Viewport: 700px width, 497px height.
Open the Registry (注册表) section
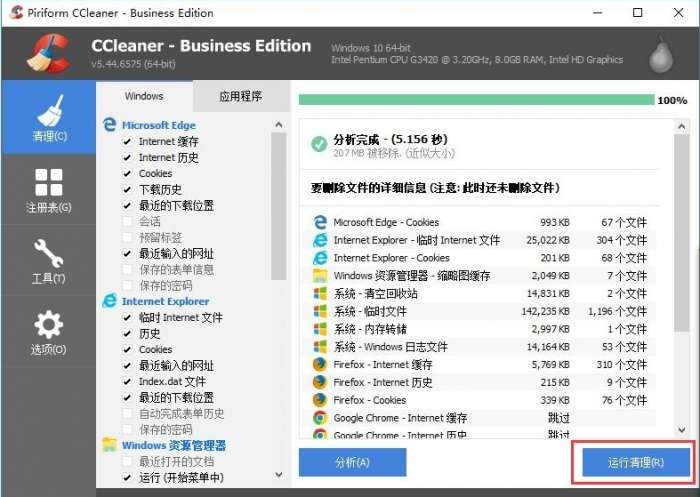click(x=49, y=190)
